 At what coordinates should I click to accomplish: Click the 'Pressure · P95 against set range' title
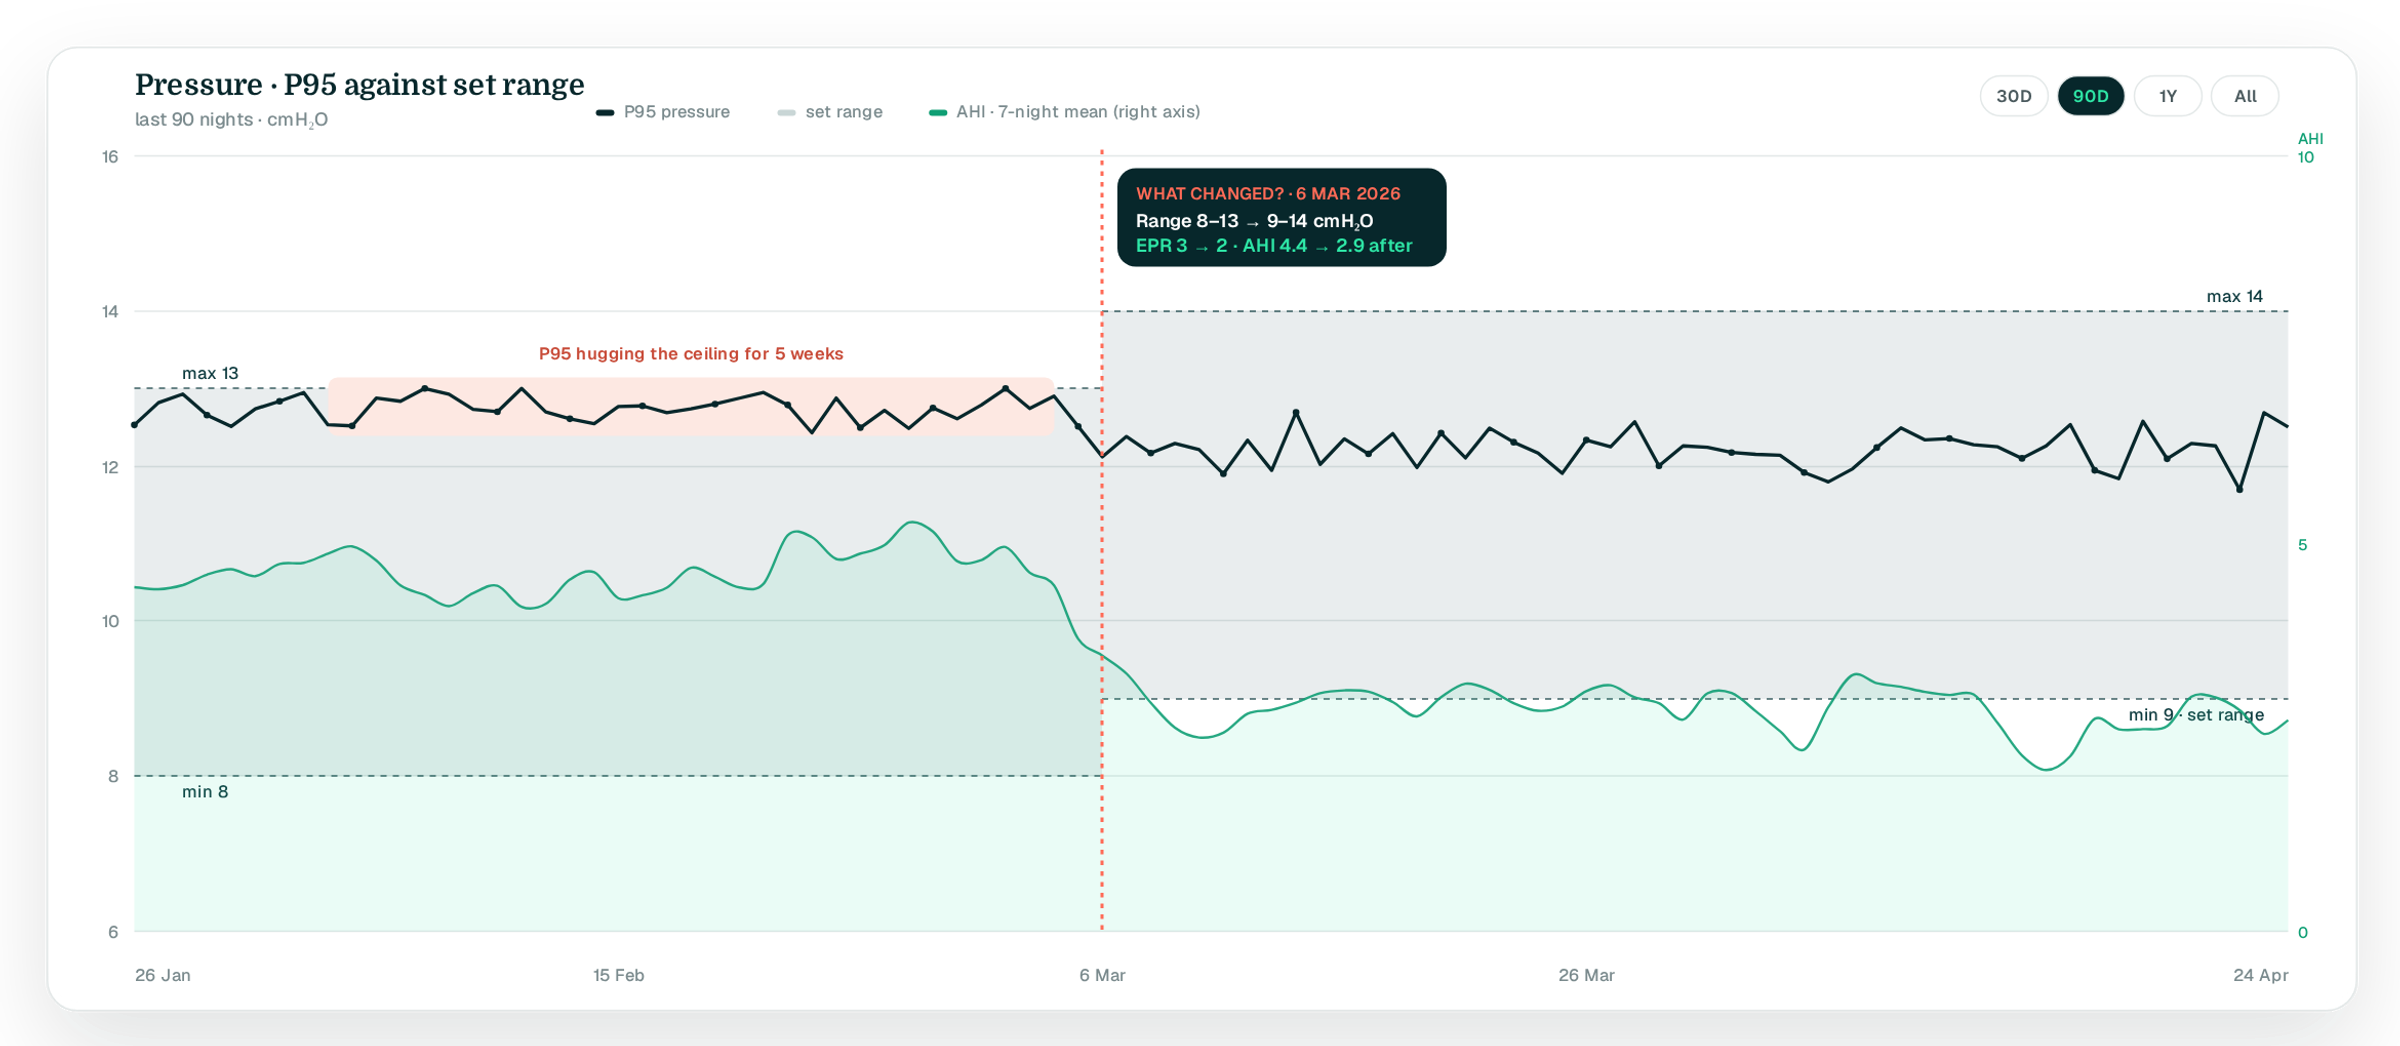[x=359, y=85]
